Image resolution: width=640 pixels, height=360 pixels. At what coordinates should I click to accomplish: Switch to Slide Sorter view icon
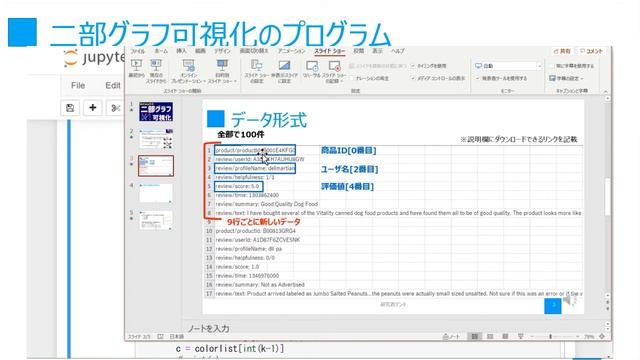490,336
